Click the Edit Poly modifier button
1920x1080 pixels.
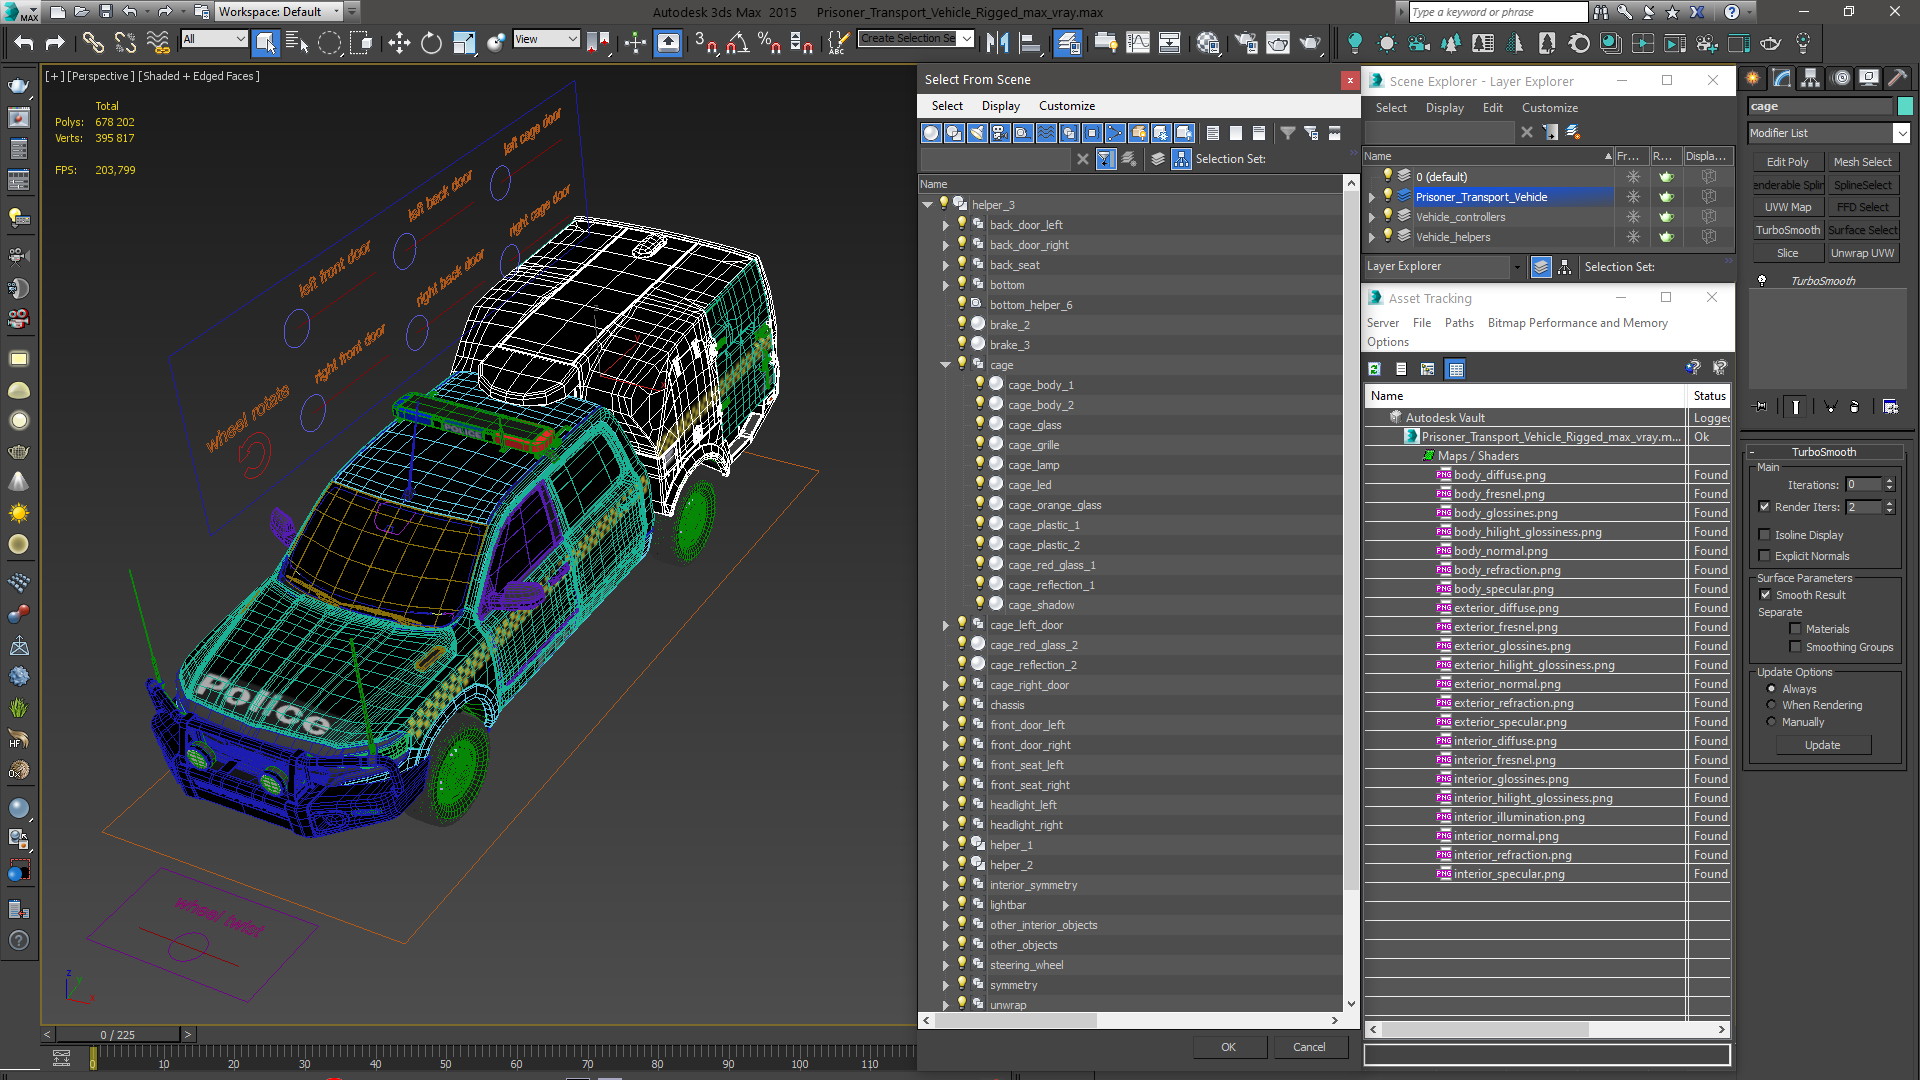point(1787,162)
